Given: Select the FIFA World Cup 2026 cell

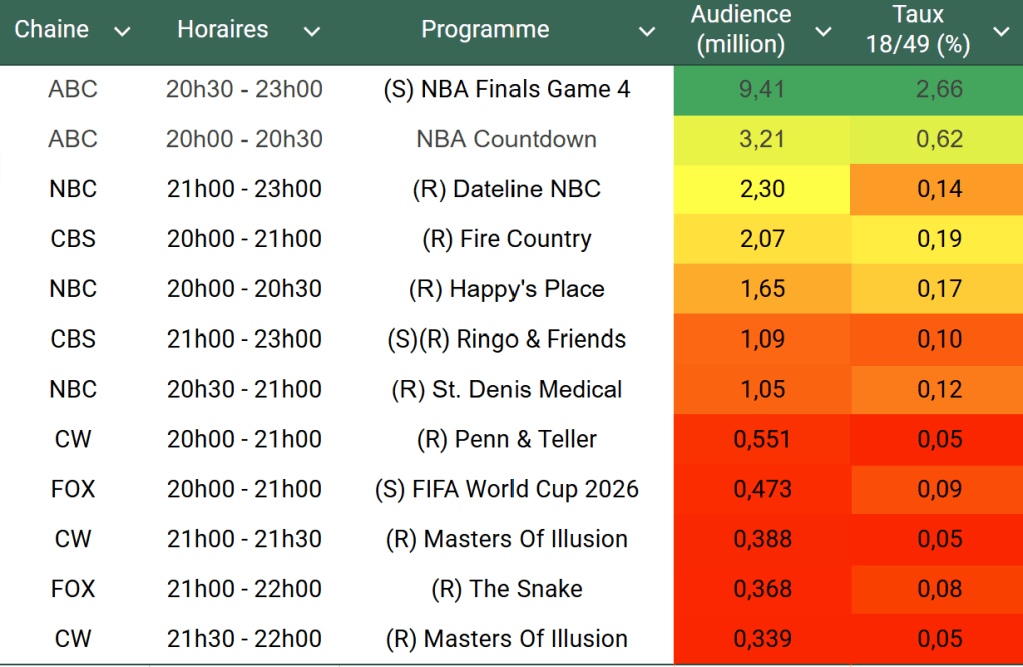Looking at the screenshot, I should tap(507, 489).
